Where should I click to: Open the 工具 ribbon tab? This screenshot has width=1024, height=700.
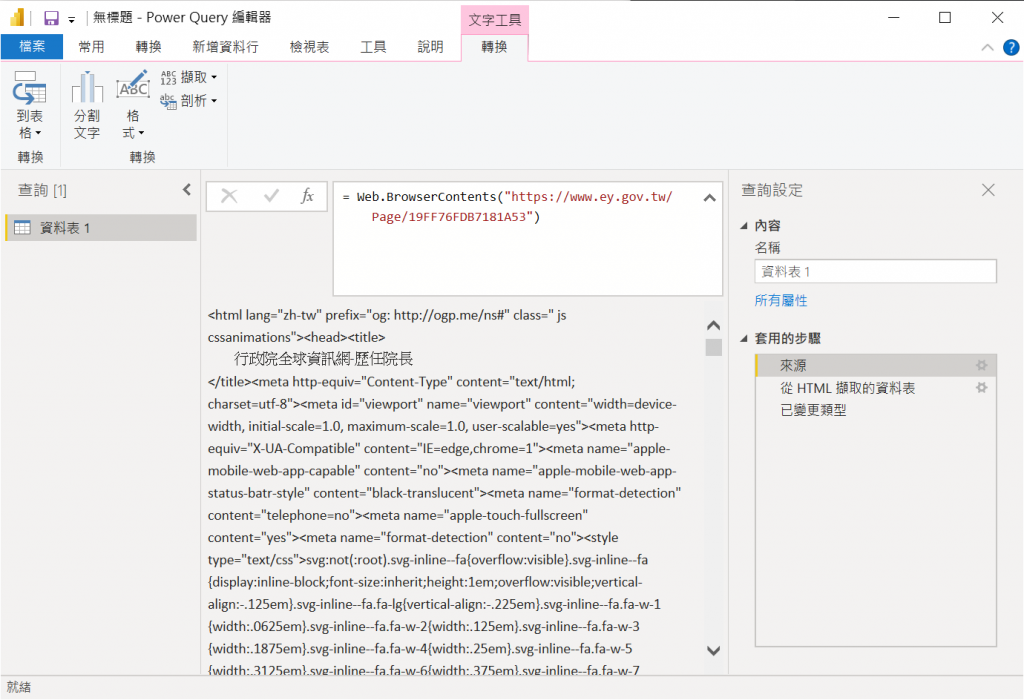[x=374, y=46]
